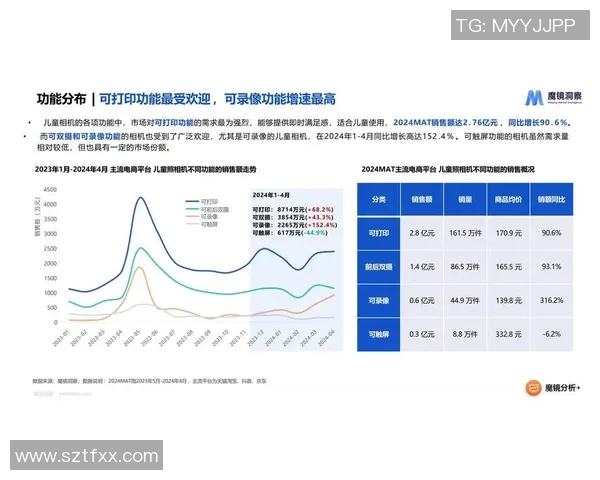Click the 2265万元(+152.4%) annotation line

click(x=295, y=225)
